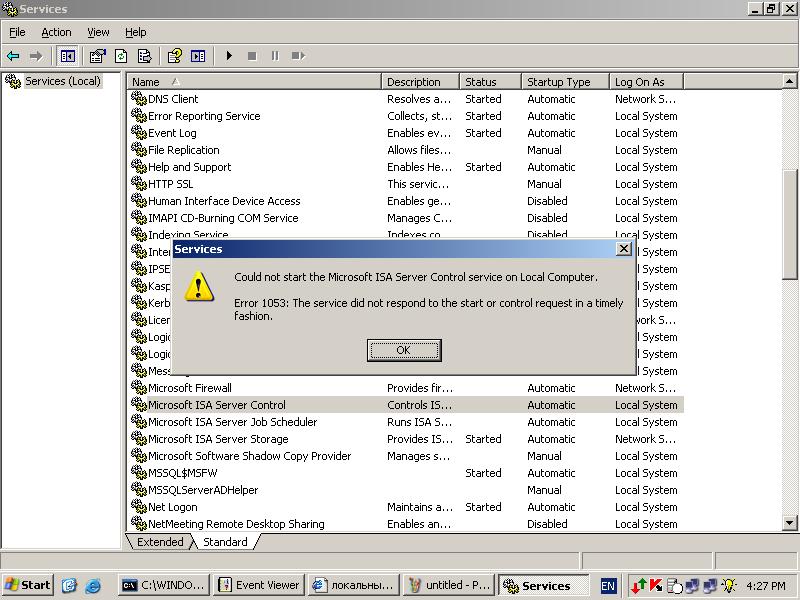Select the Net Logon service
800x600 pixels.
click(172, 507)
